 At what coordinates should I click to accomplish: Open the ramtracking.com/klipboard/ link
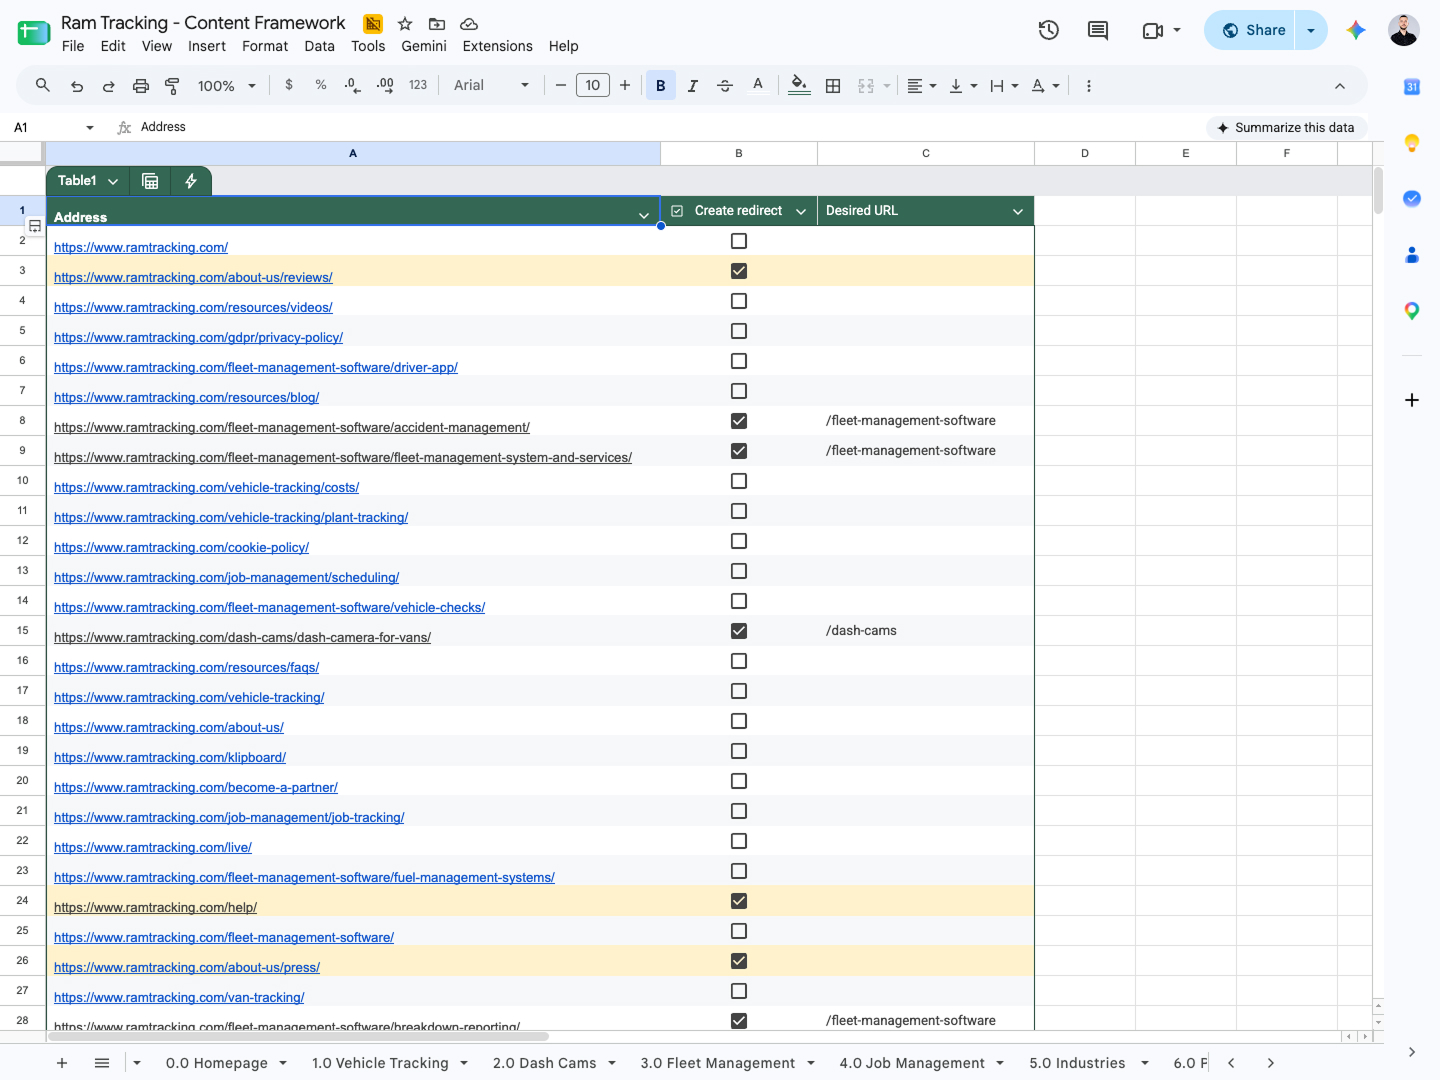click(x=170, y=757)
